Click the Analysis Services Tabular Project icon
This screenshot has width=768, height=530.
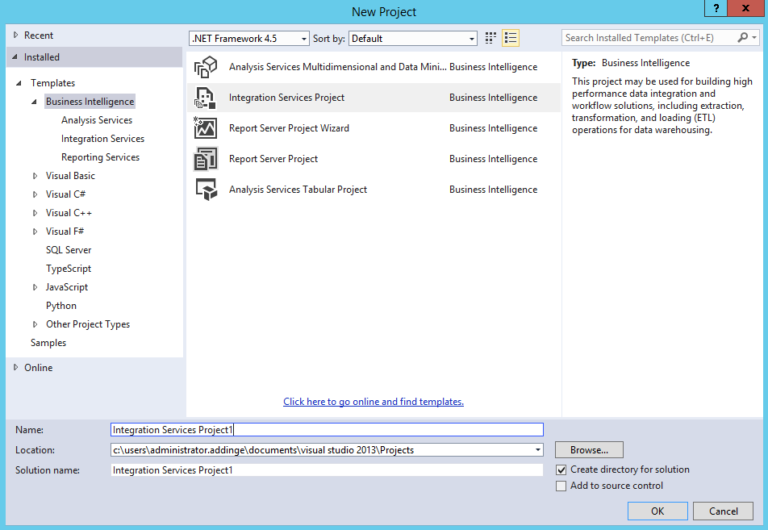coord(206,190)
